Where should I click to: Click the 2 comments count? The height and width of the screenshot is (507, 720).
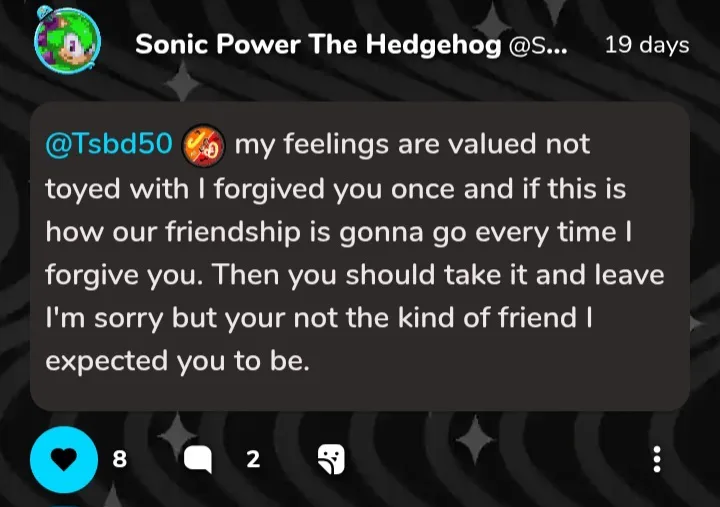tap(253, 459)
